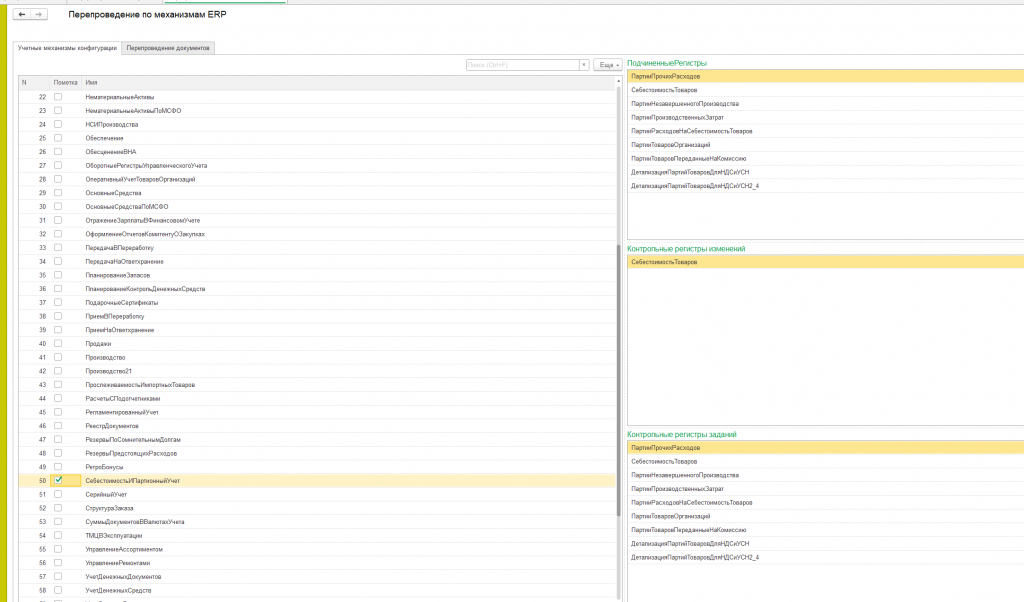
Task: Click the ПодарочныеСертификаты row
Action: (317, 302)
